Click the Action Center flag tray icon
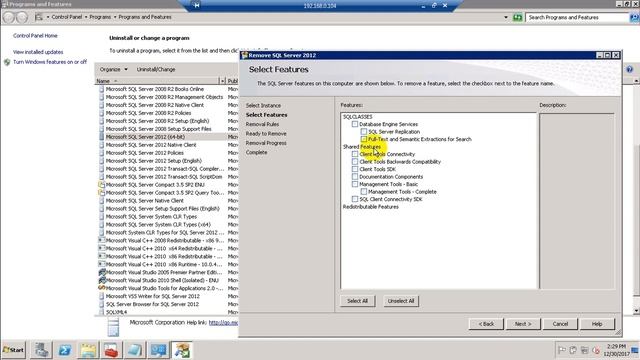This screenshot has height=360, width=640. coord(562,350)
